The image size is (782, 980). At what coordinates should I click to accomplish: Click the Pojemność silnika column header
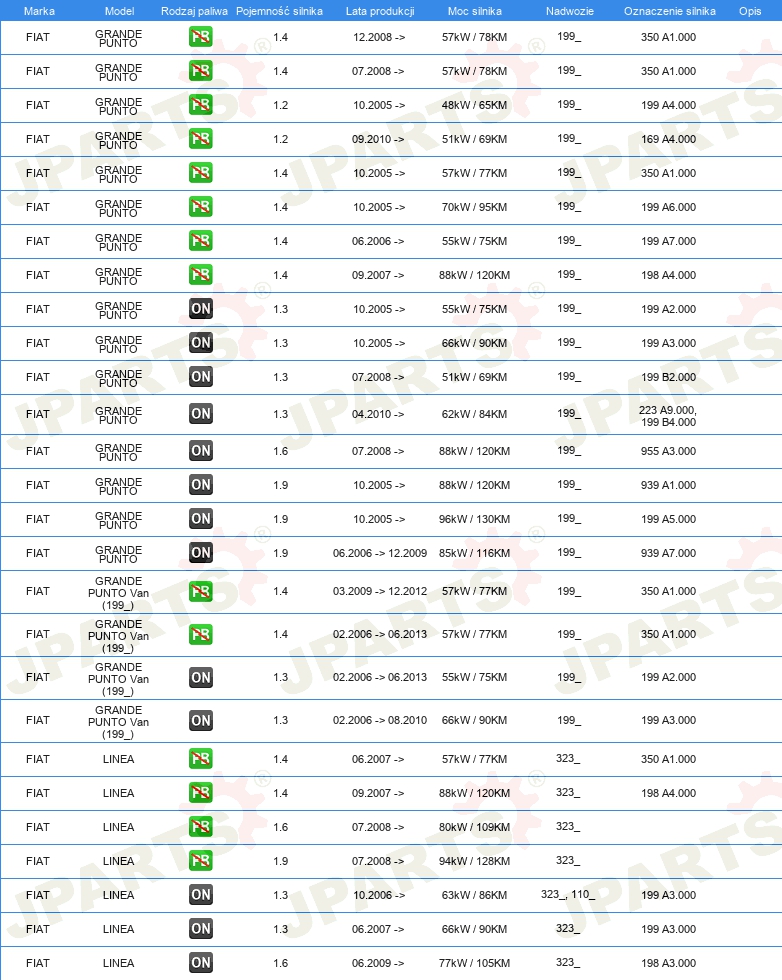click(279, 11)
